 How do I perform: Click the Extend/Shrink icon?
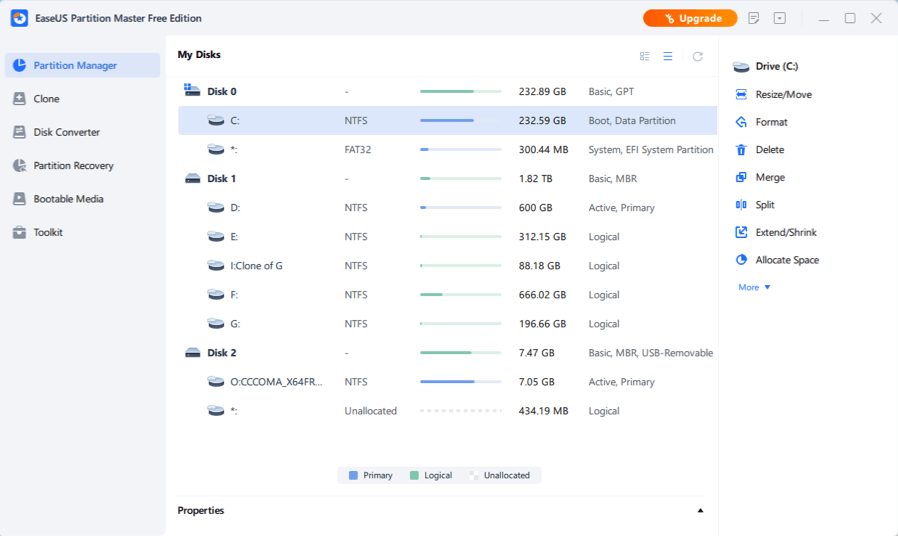pyautogui.click(x=741, y=232)
